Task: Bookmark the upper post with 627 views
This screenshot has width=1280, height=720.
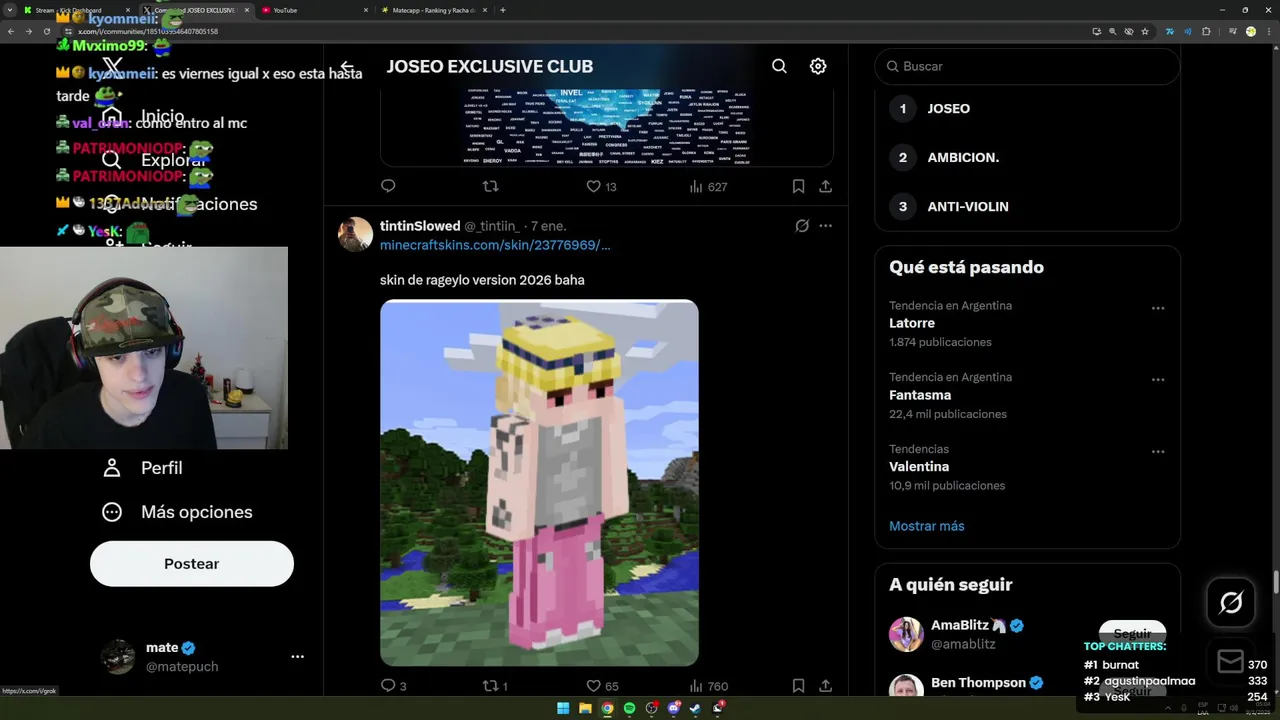Action: [x=798, y=186]
